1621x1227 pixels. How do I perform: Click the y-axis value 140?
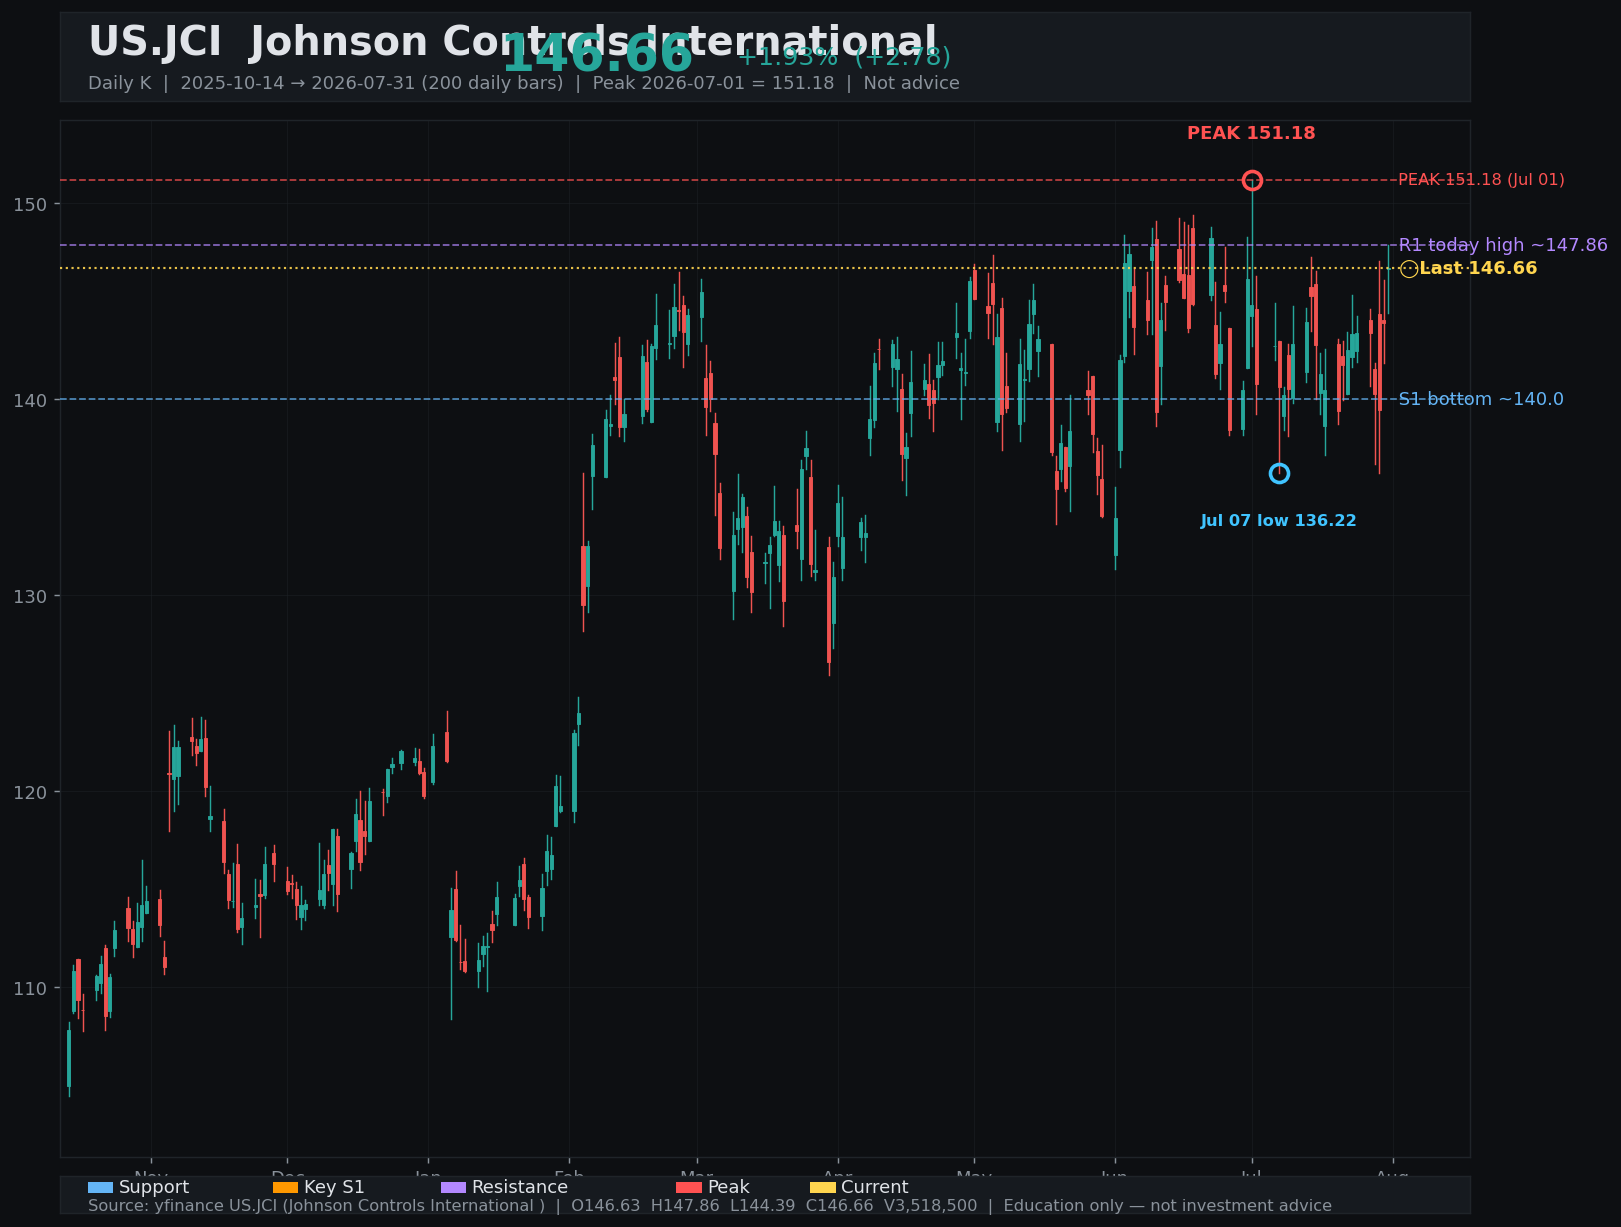point(30,400)
